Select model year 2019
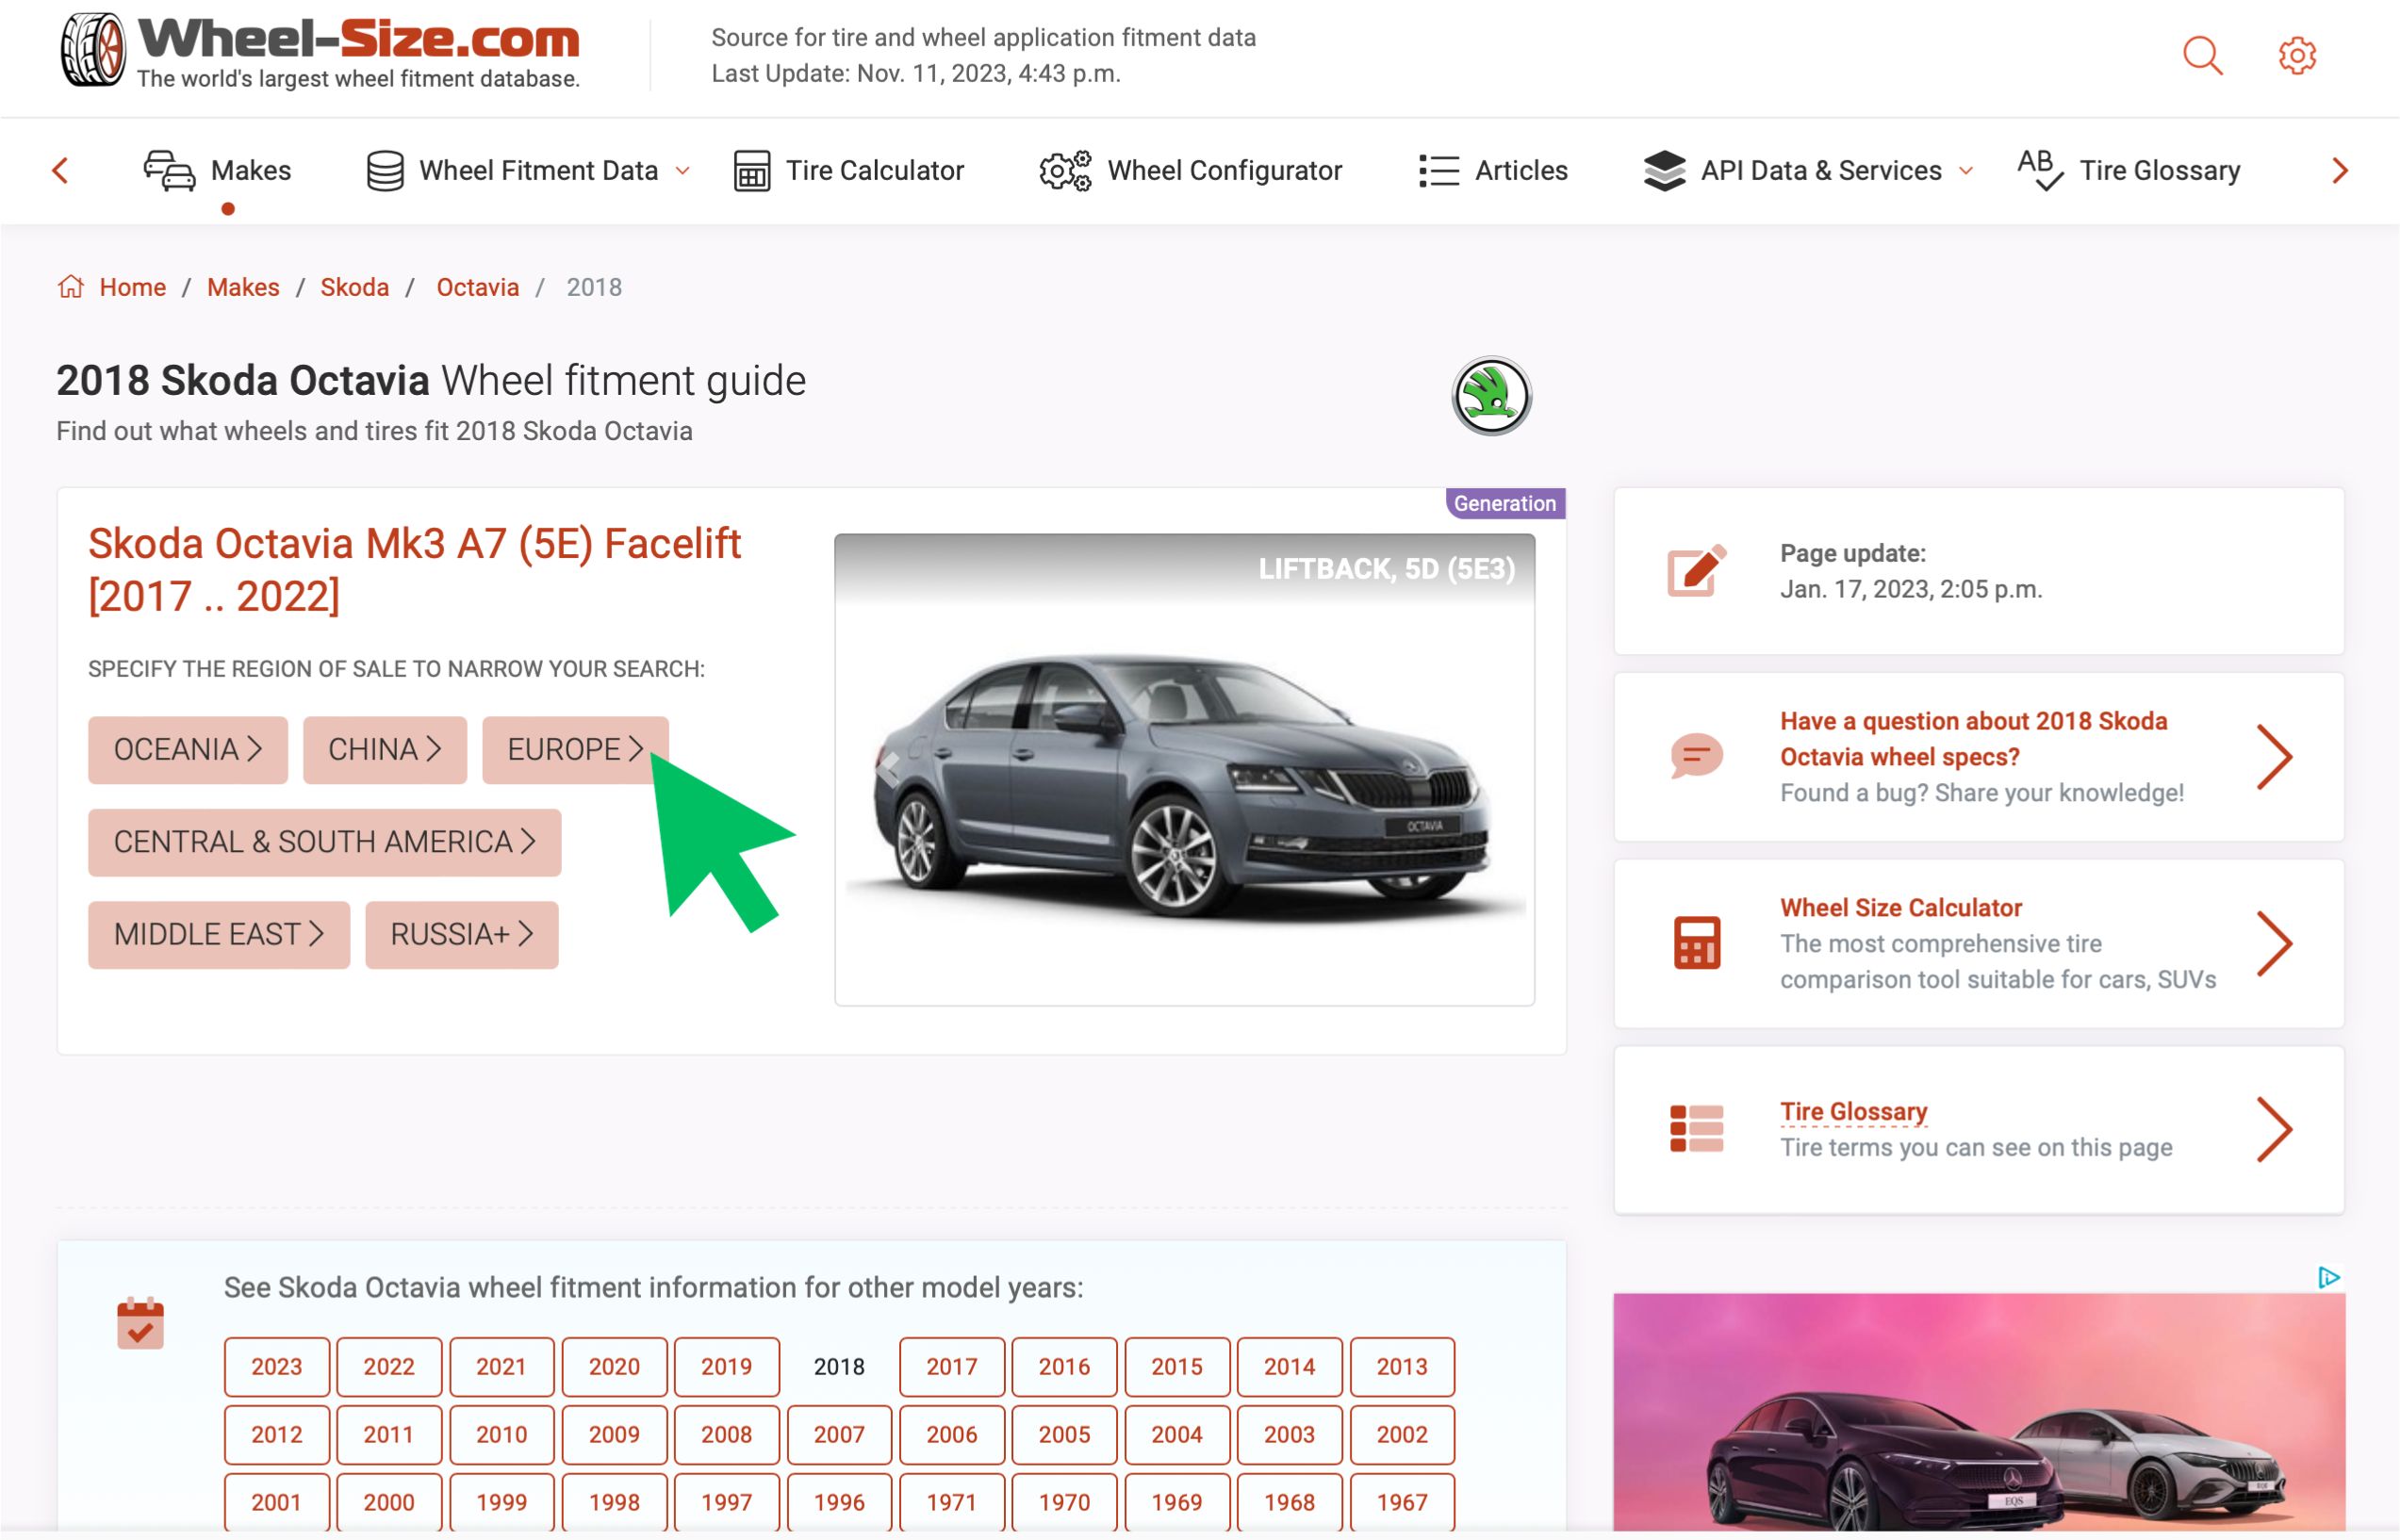 [727, 1367]
